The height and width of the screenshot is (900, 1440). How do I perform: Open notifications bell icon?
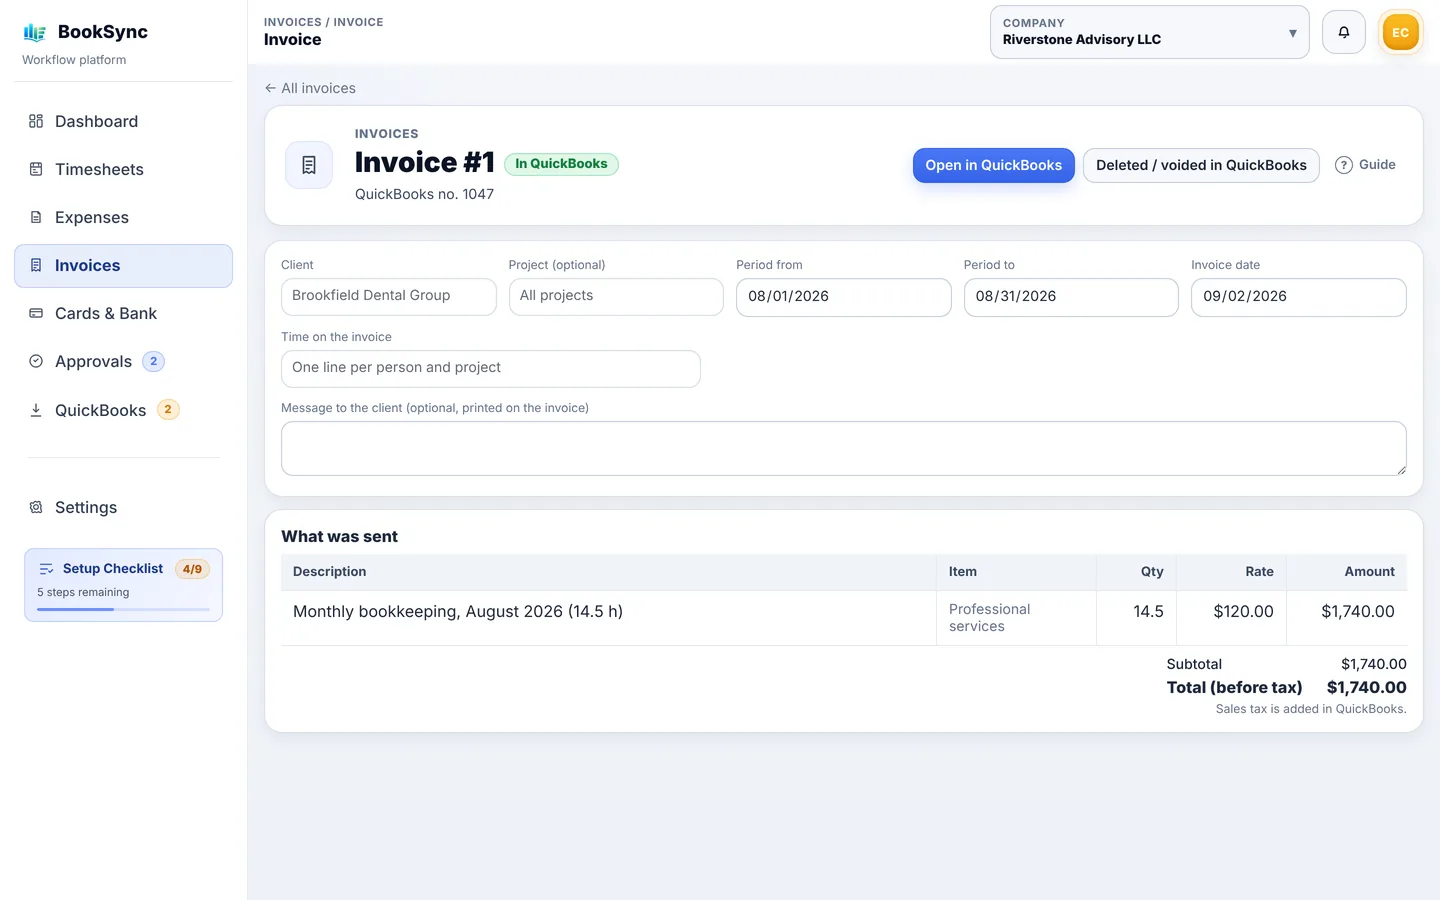tap(1344, 32)
